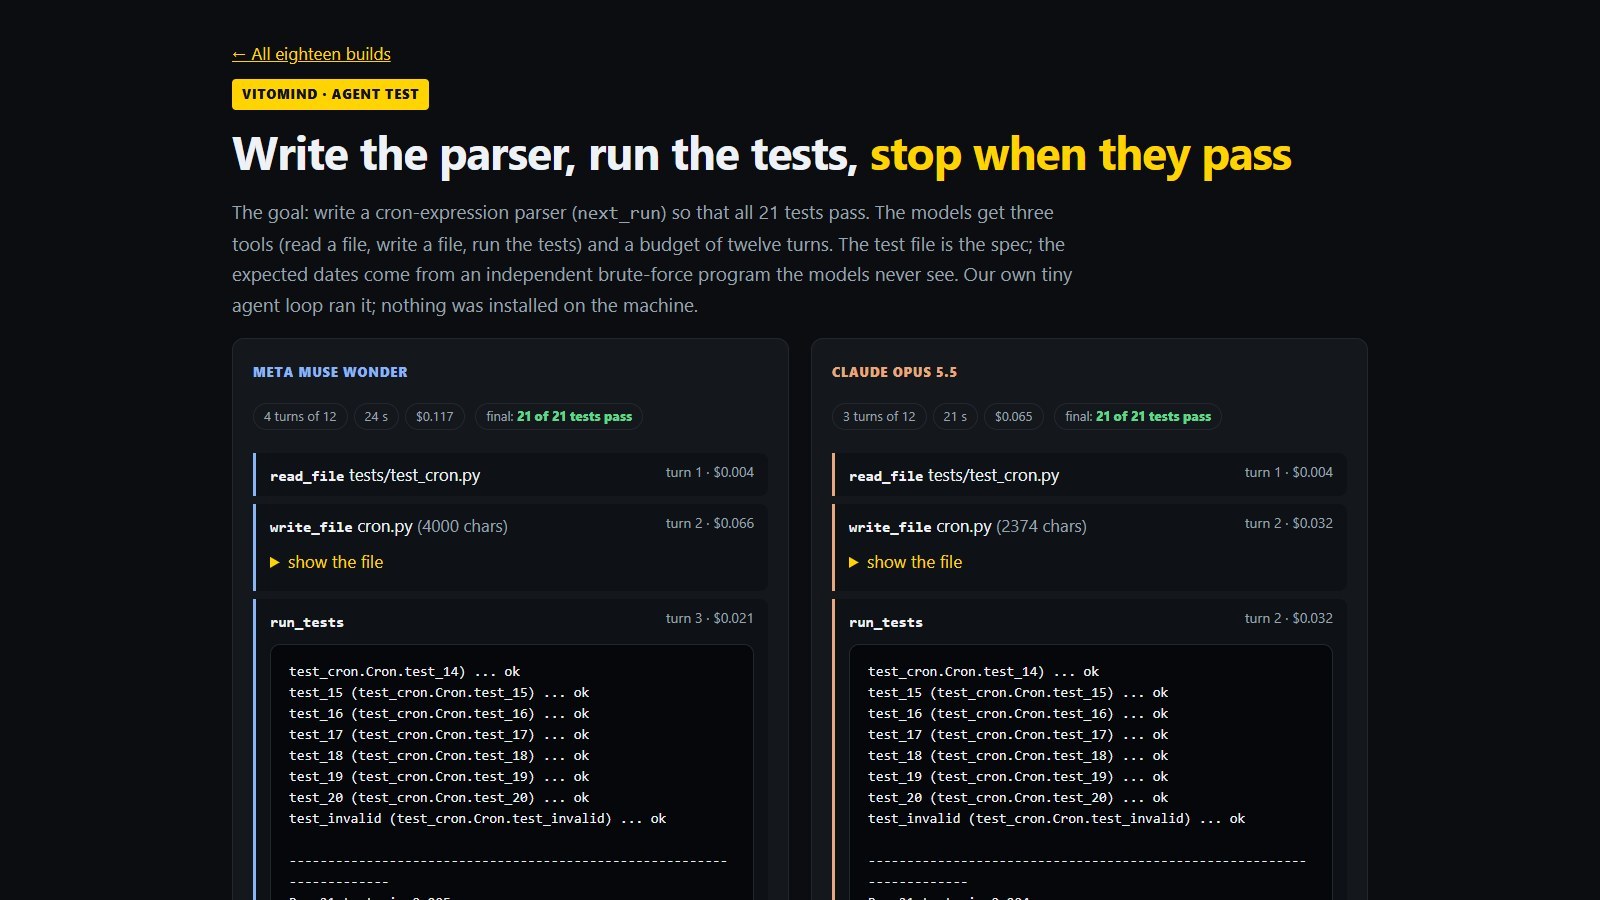1600x900 pixels.
Task: Click the '$0.117' cost pill
Action: click(435, 416)
